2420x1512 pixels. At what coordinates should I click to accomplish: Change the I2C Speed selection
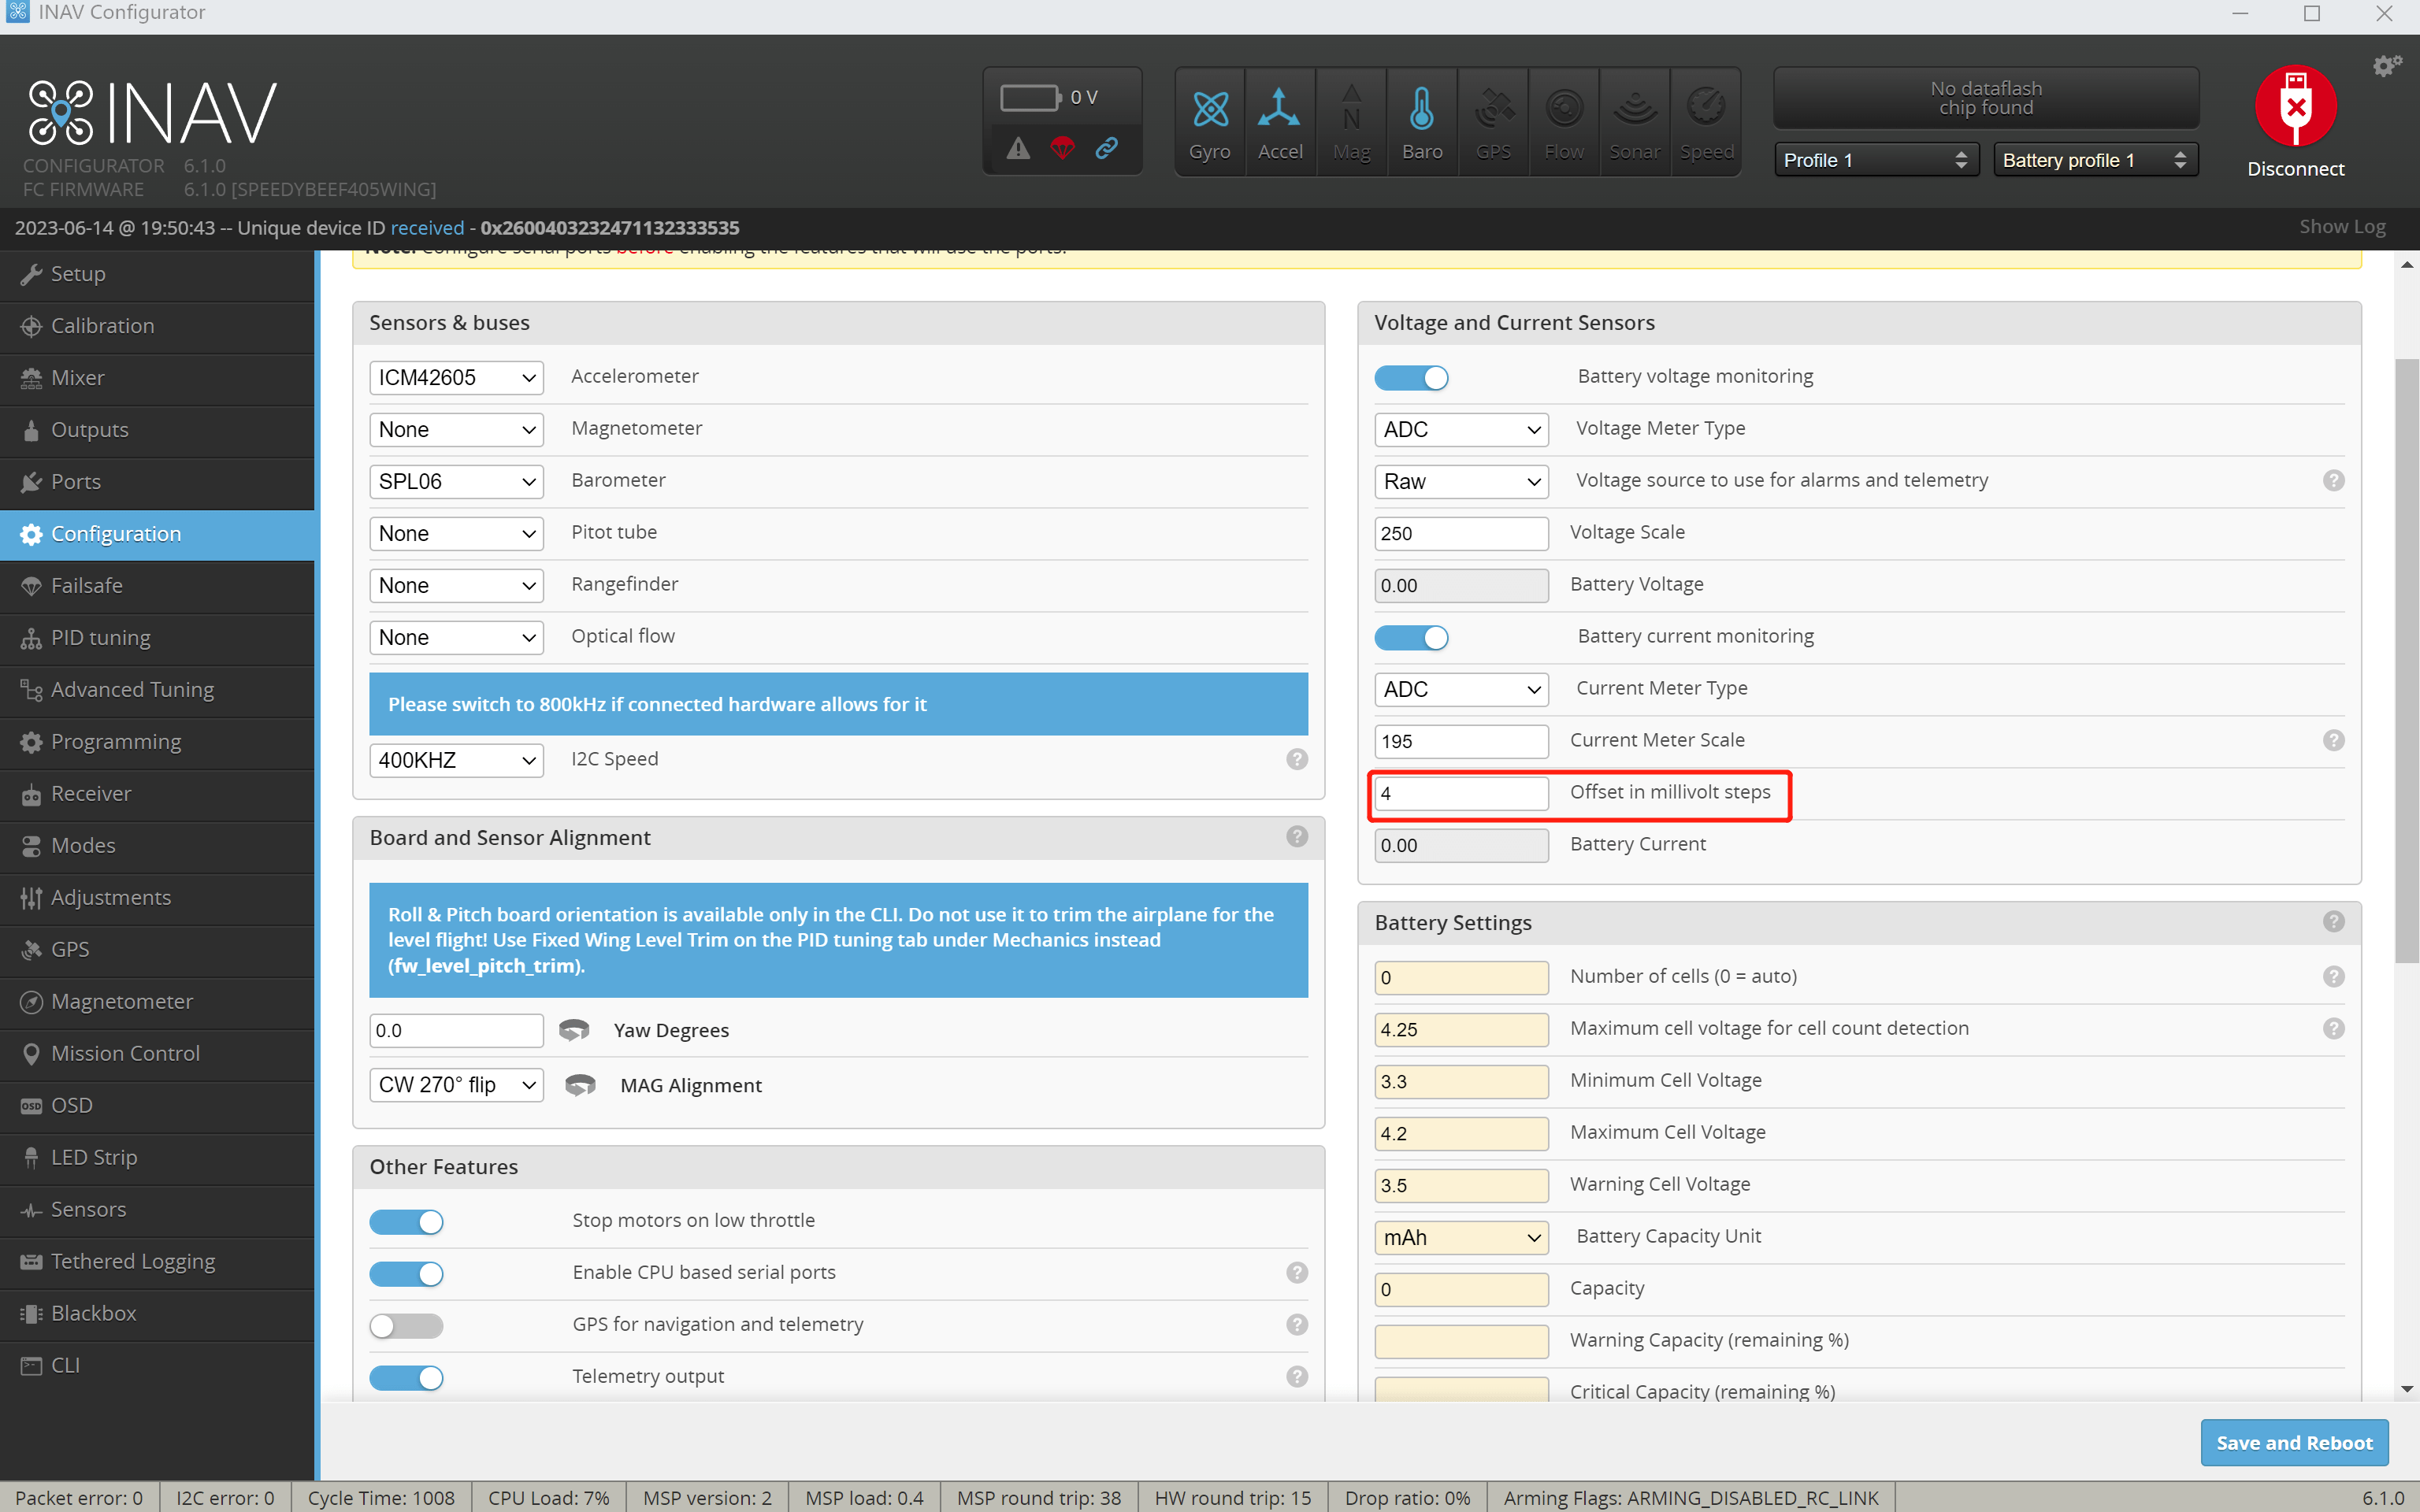[x=456, y=760]
